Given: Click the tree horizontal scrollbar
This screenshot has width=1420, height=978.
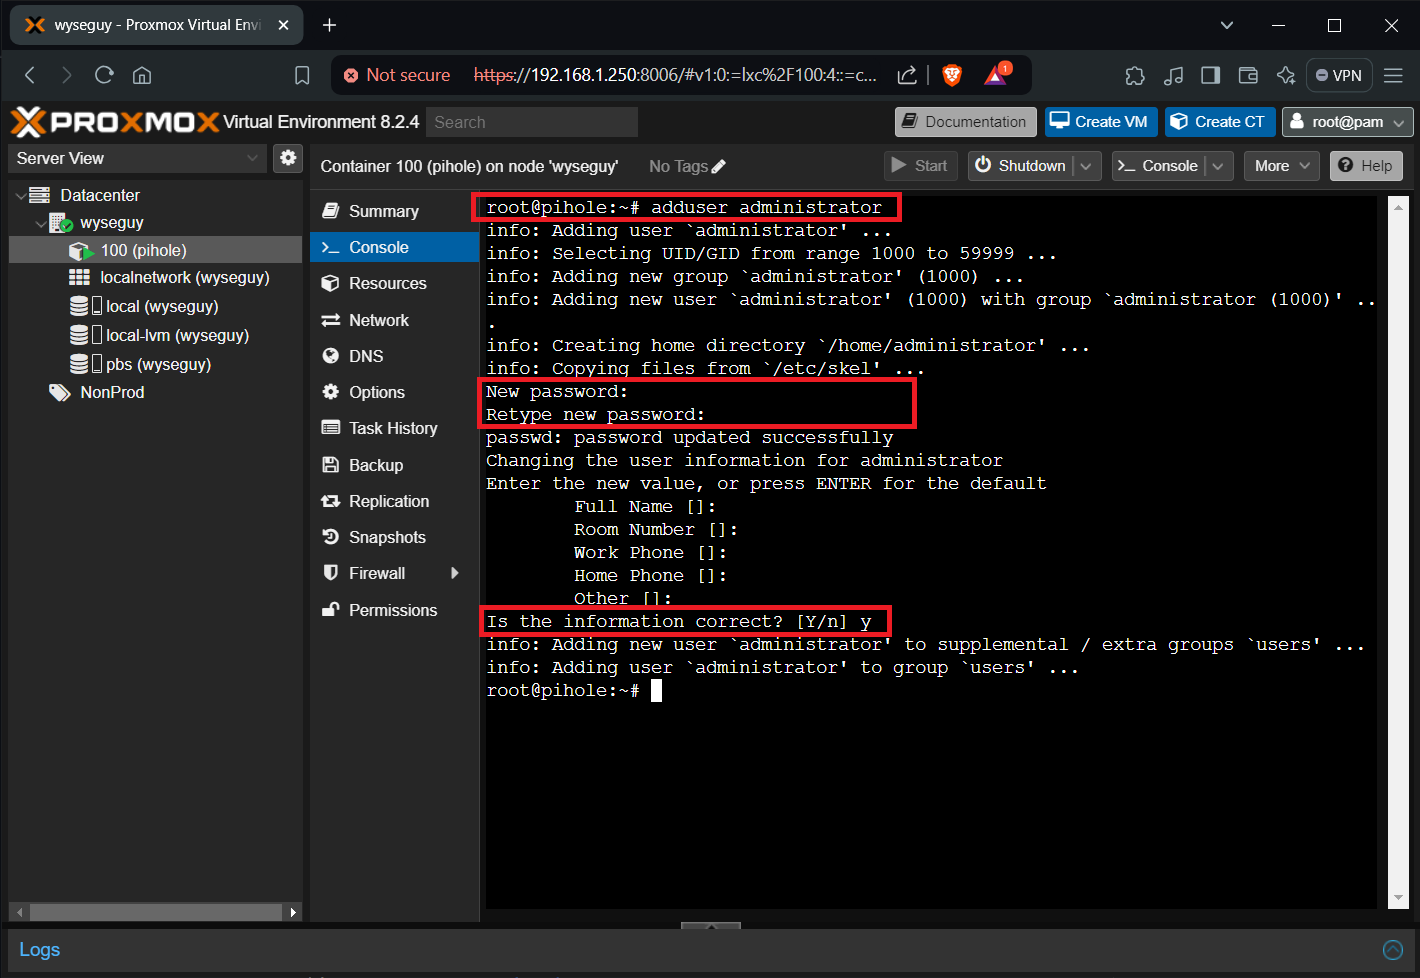Looking at the screenshot, I should click(155, 912).
